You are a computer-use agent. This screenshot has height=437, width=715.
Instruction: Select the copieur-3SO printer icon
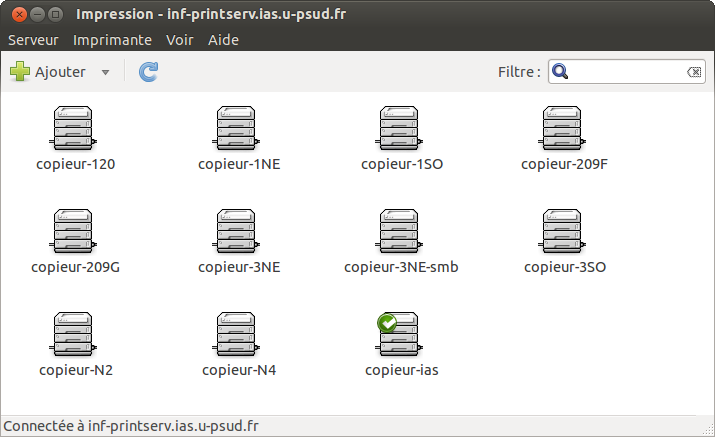pyautogui.click(x=564, y=232)
